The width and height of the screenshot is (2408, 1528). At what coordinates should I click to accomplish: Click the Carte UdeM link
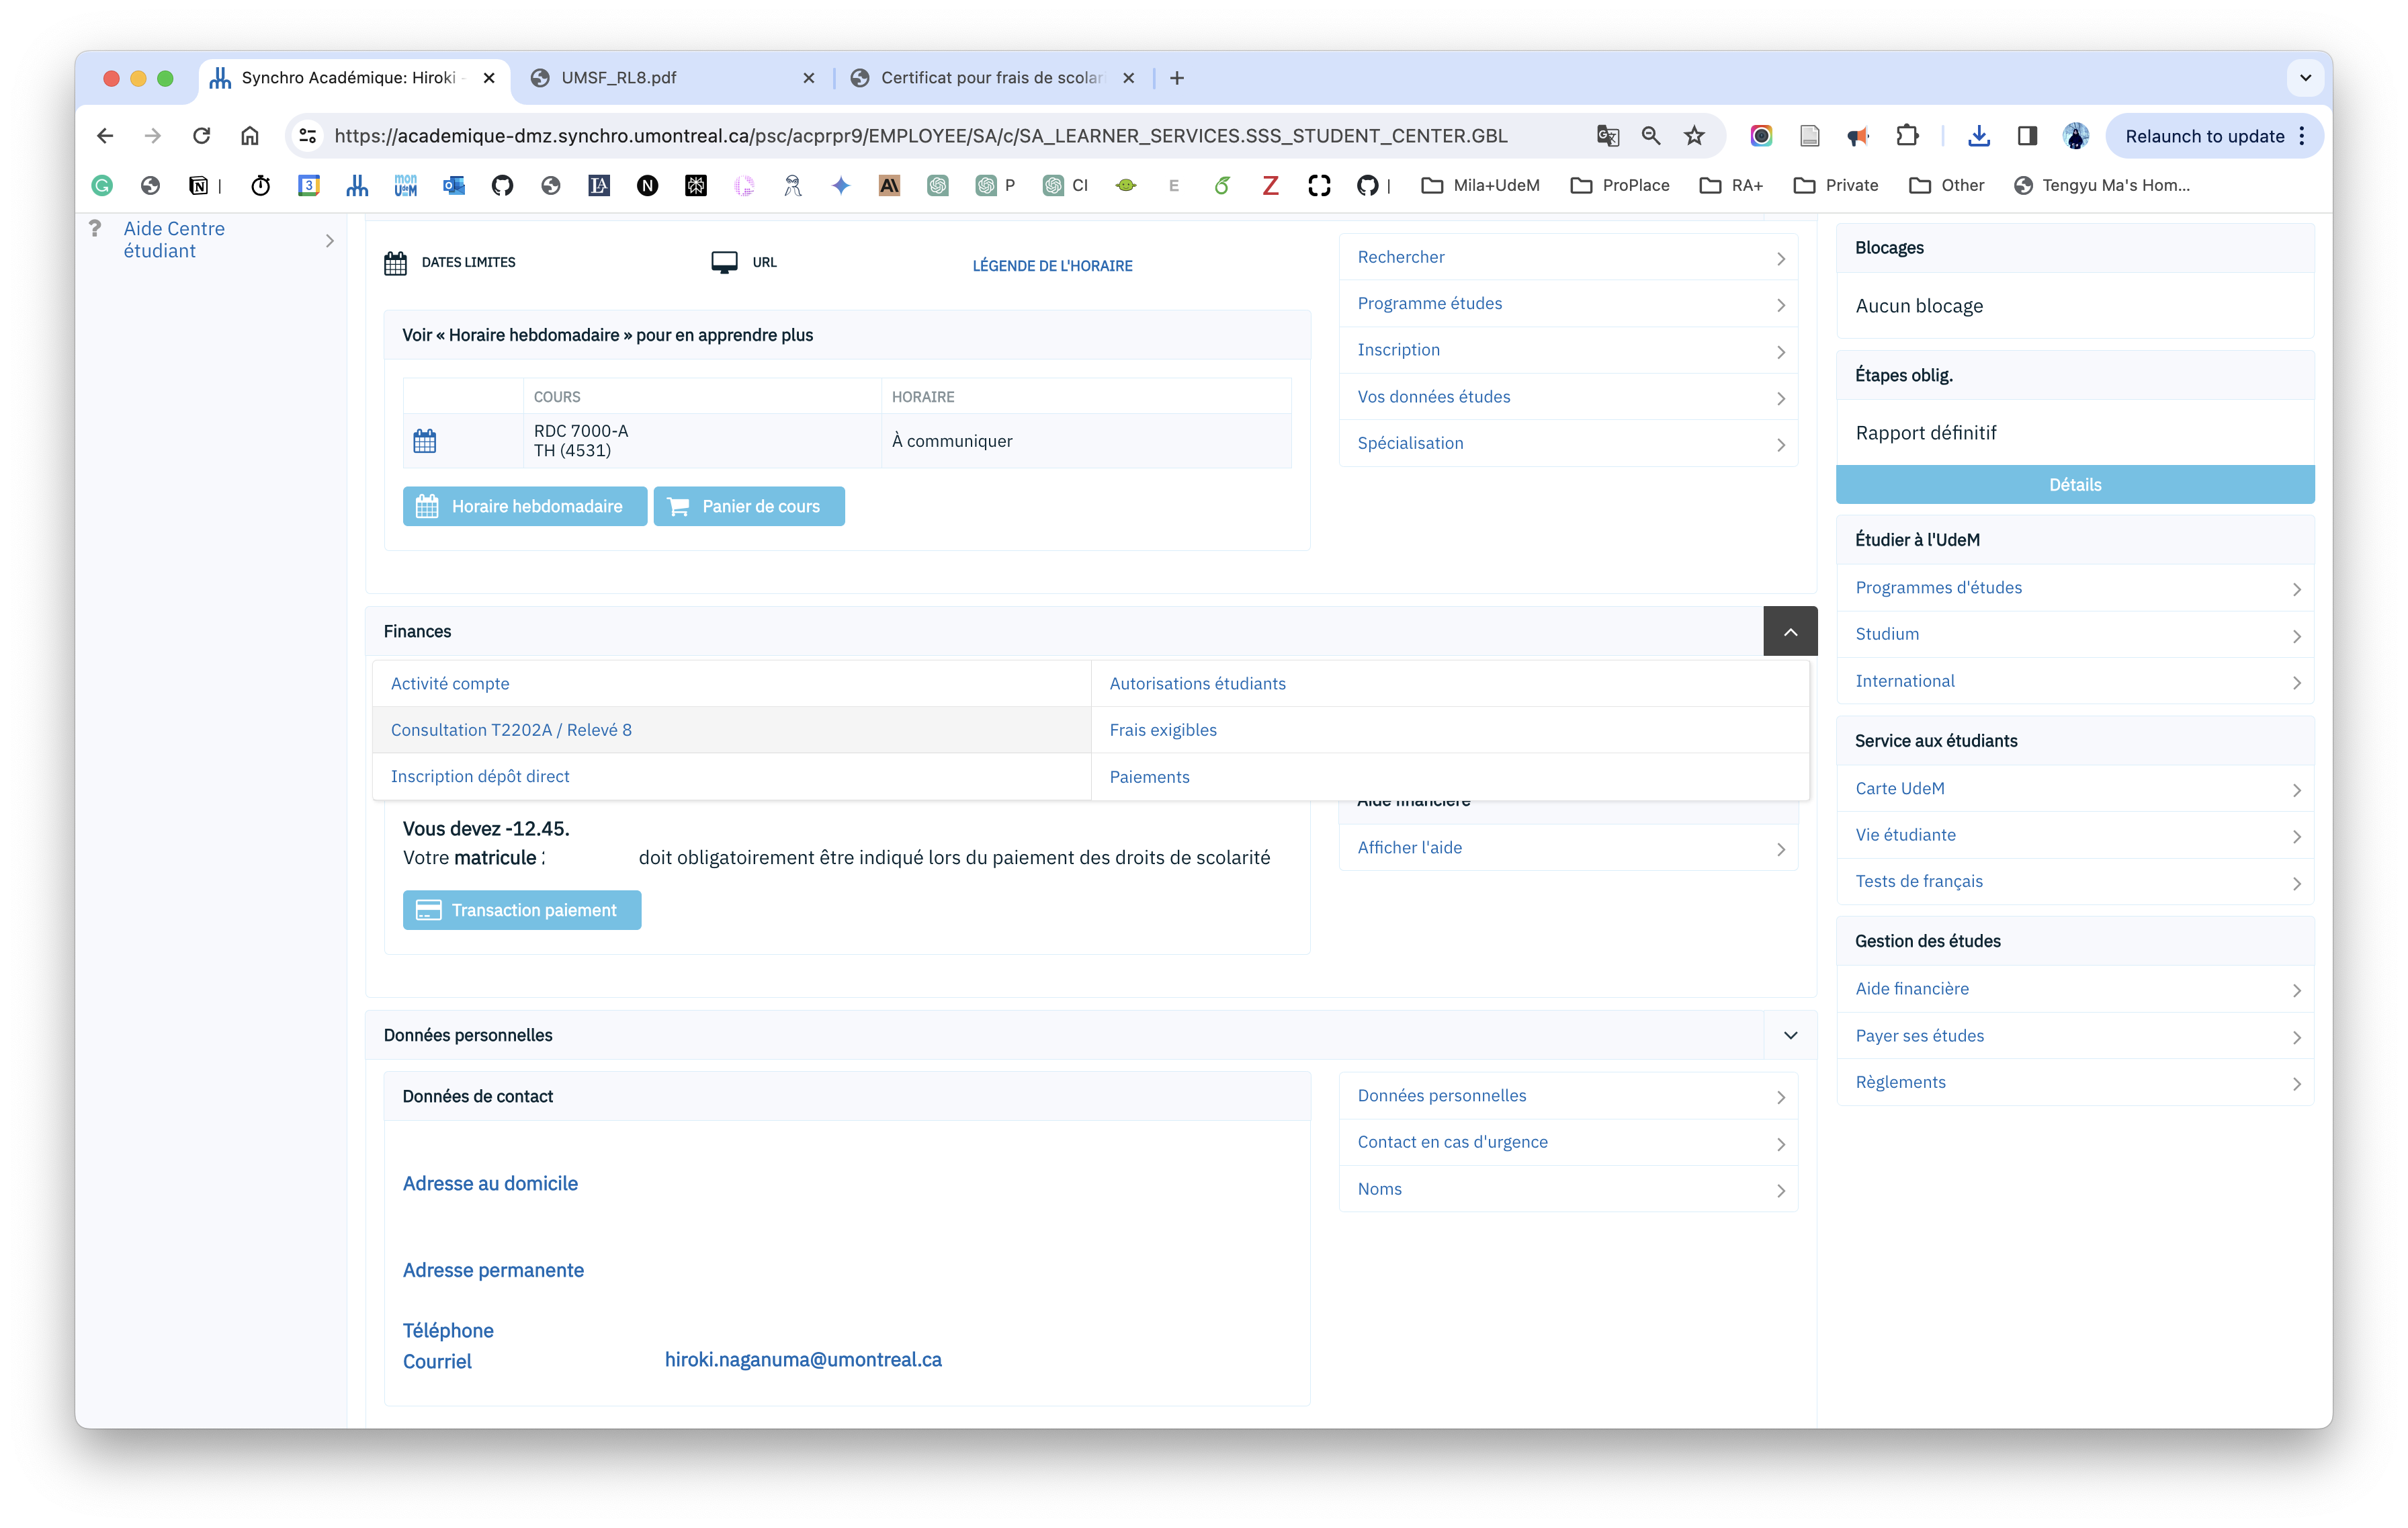pos(2075,788)
